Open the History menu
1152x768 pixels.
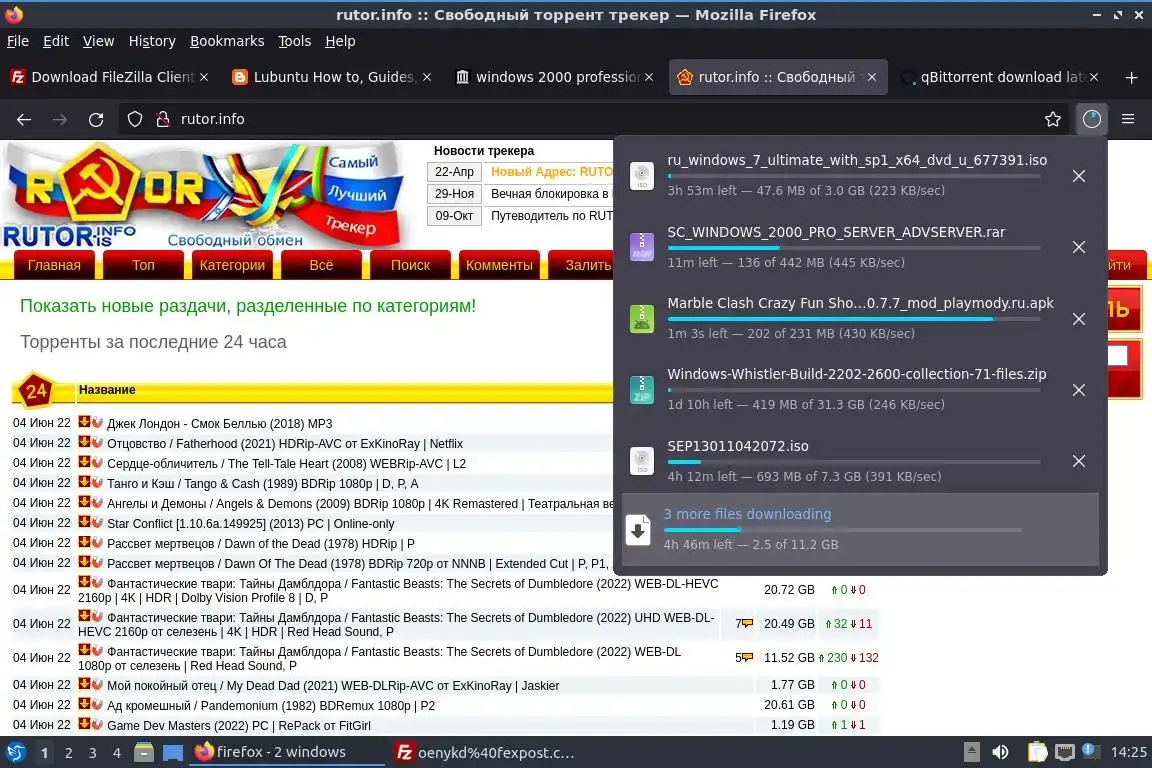coord(152,41)
